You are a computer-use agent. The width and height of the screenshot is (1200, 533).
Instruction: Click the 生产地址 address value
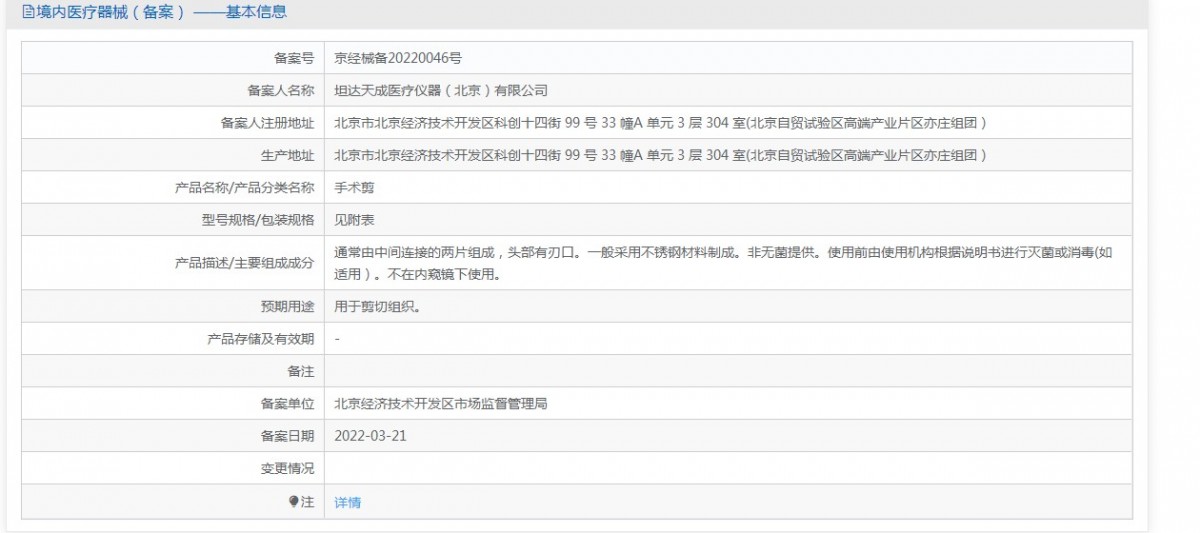tap(661, 155)
